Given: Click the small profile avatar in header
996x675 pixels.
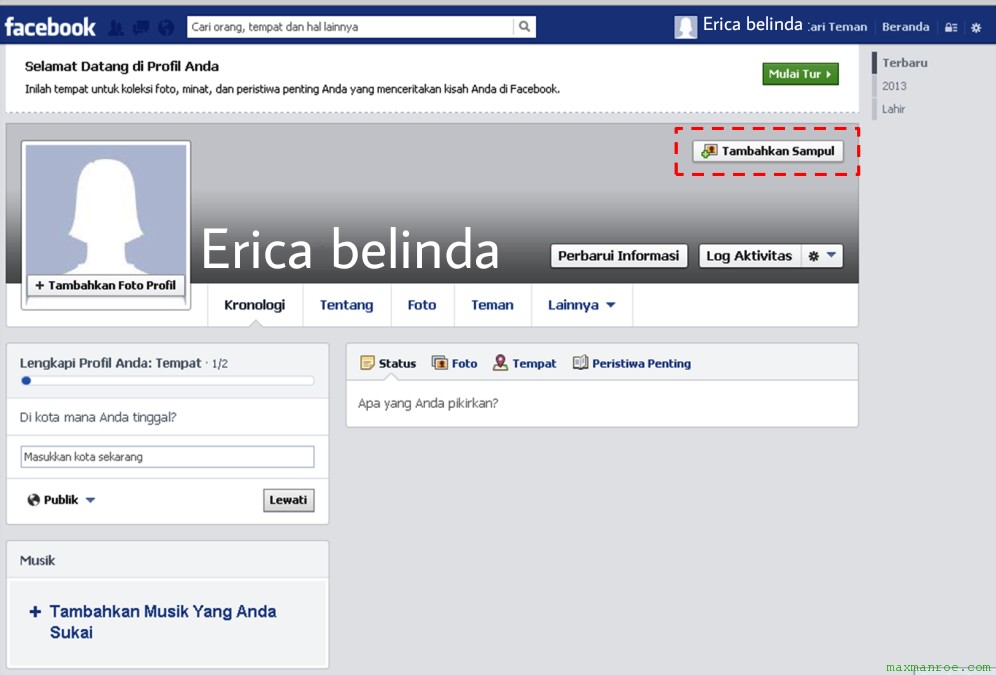Looking at the screenshot, I should (x=686, y=27).
